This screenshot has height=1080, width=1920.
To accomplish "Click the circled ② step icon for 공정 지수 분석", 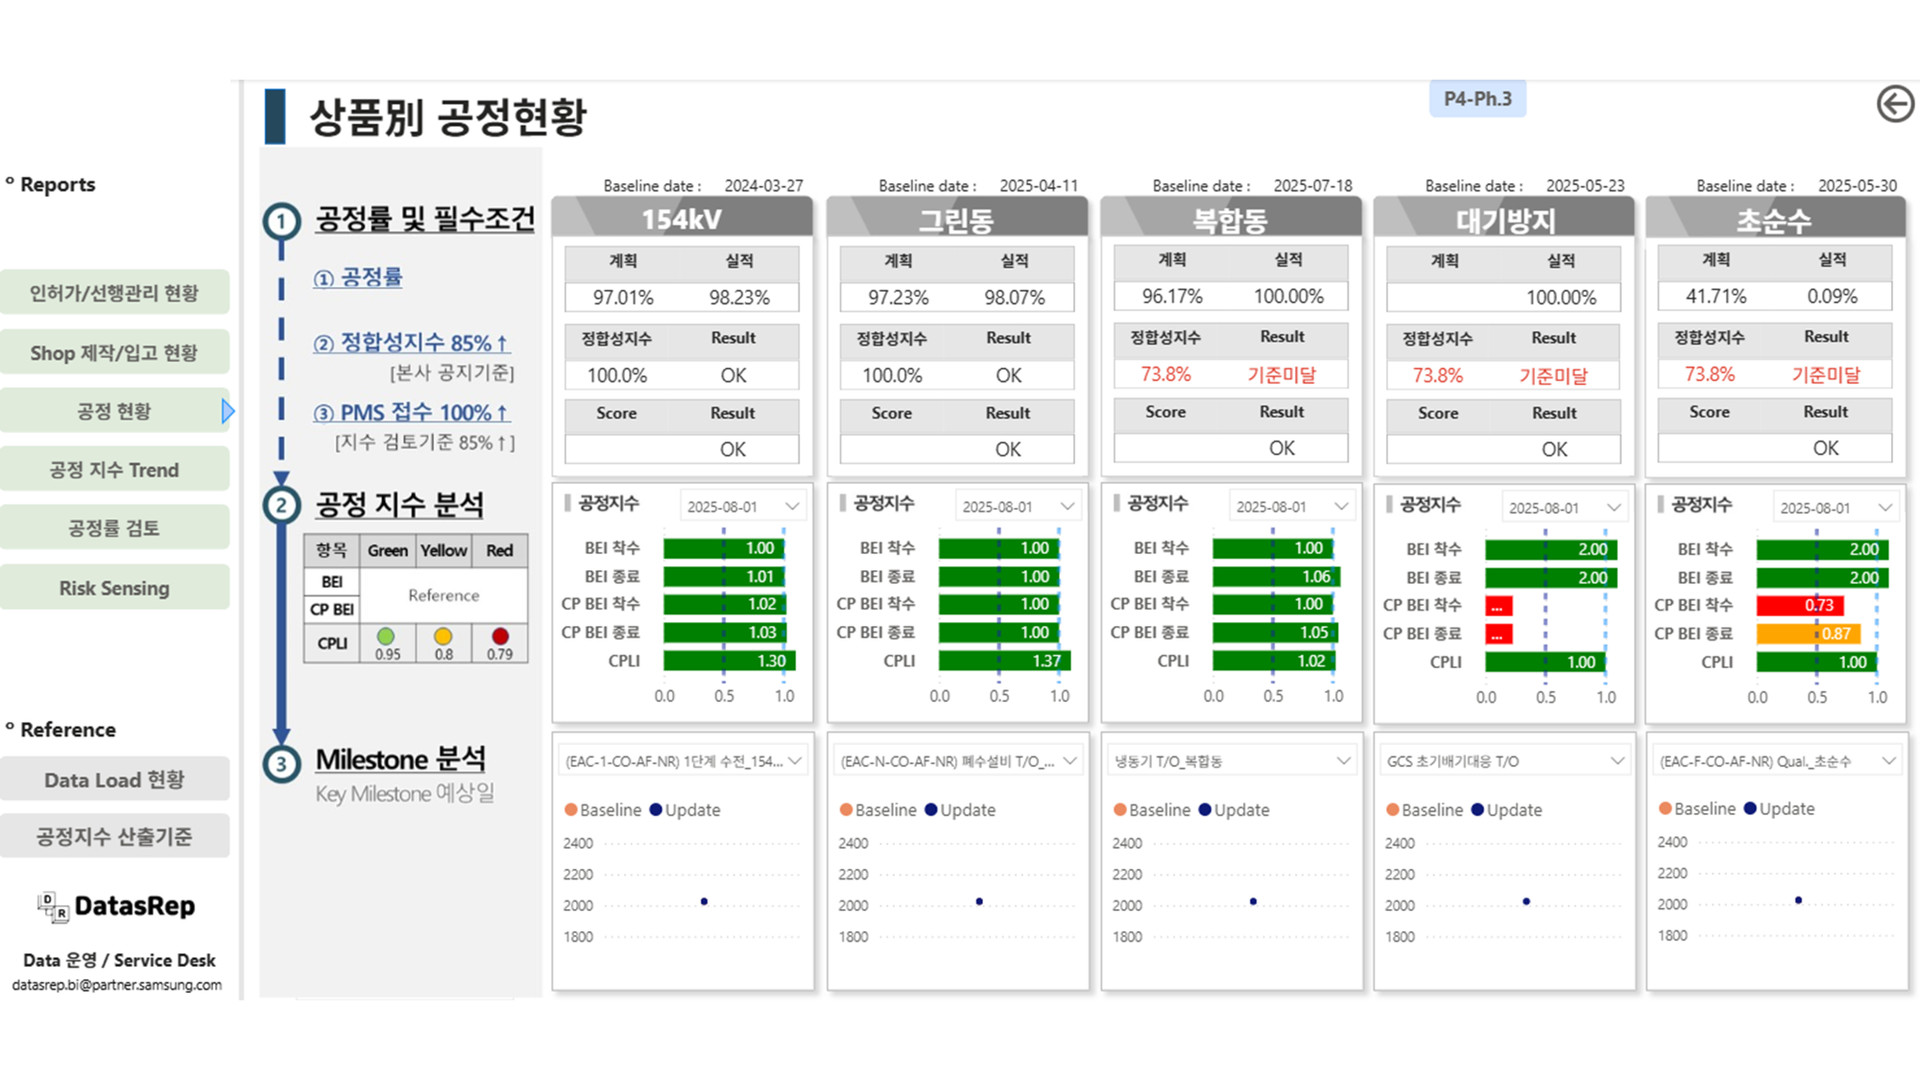I will click(281, 505).
